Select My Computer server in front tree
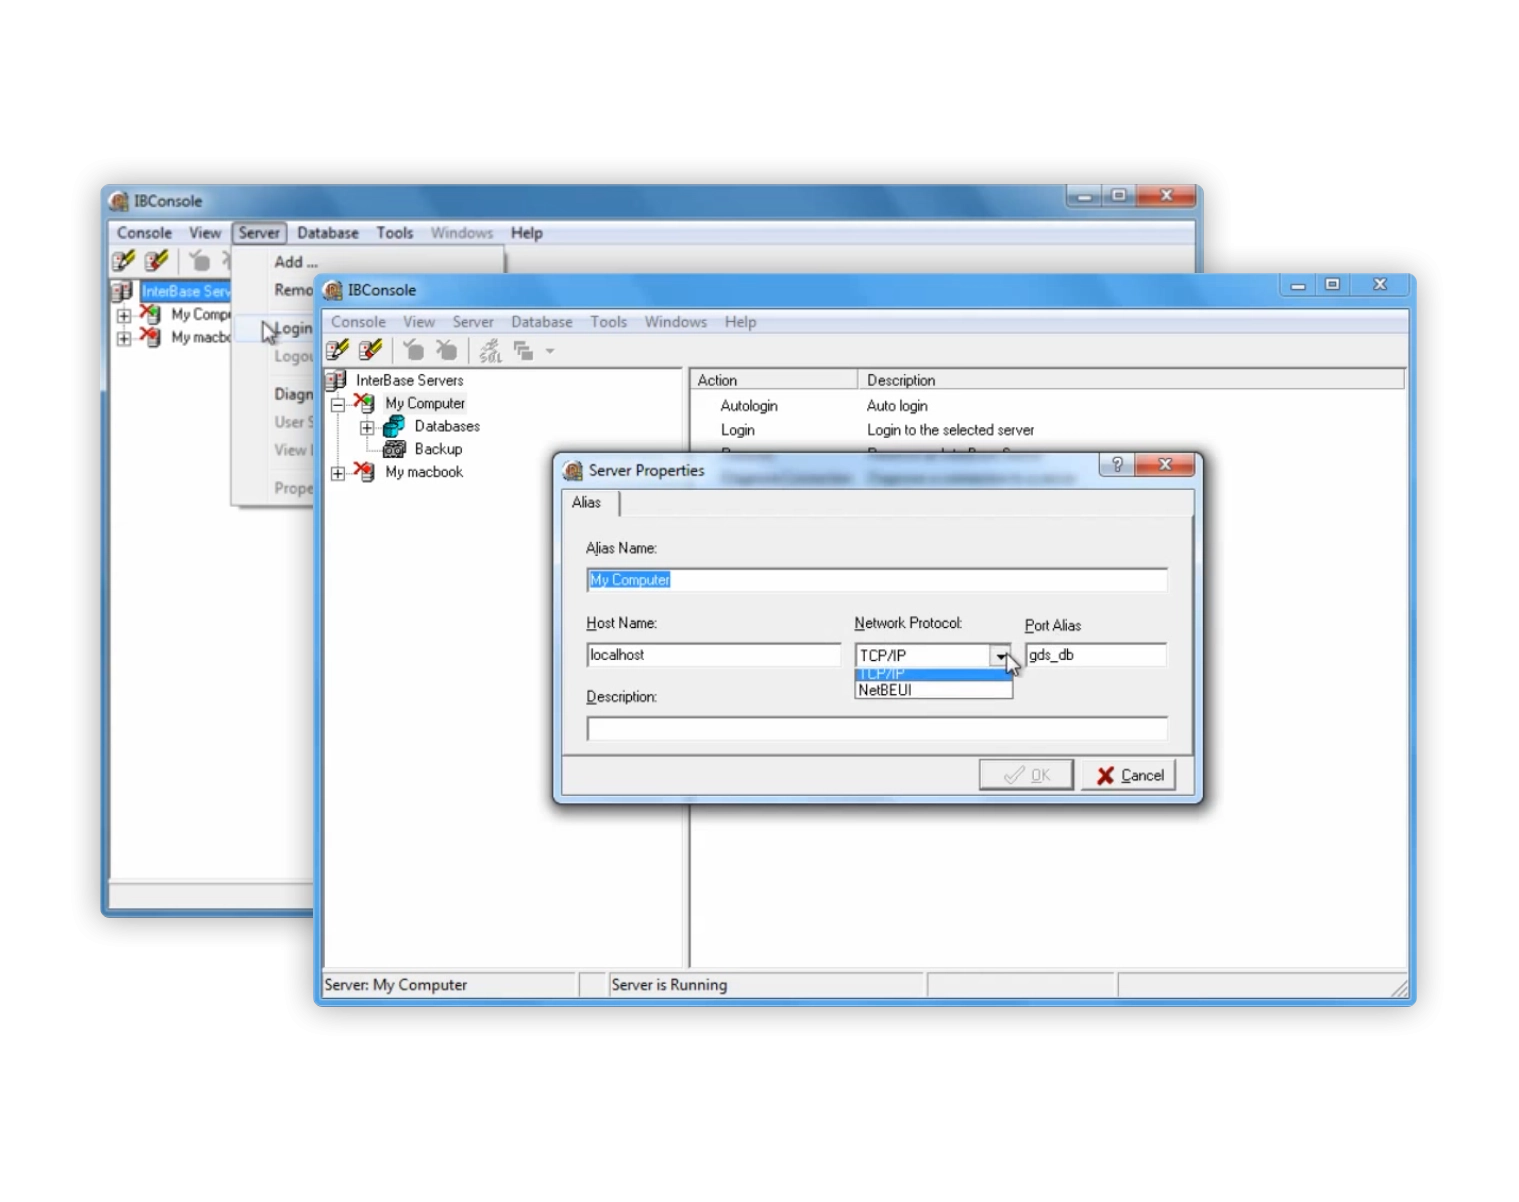This screenshot has height=1202, width=1519. (x=425, y=403)
